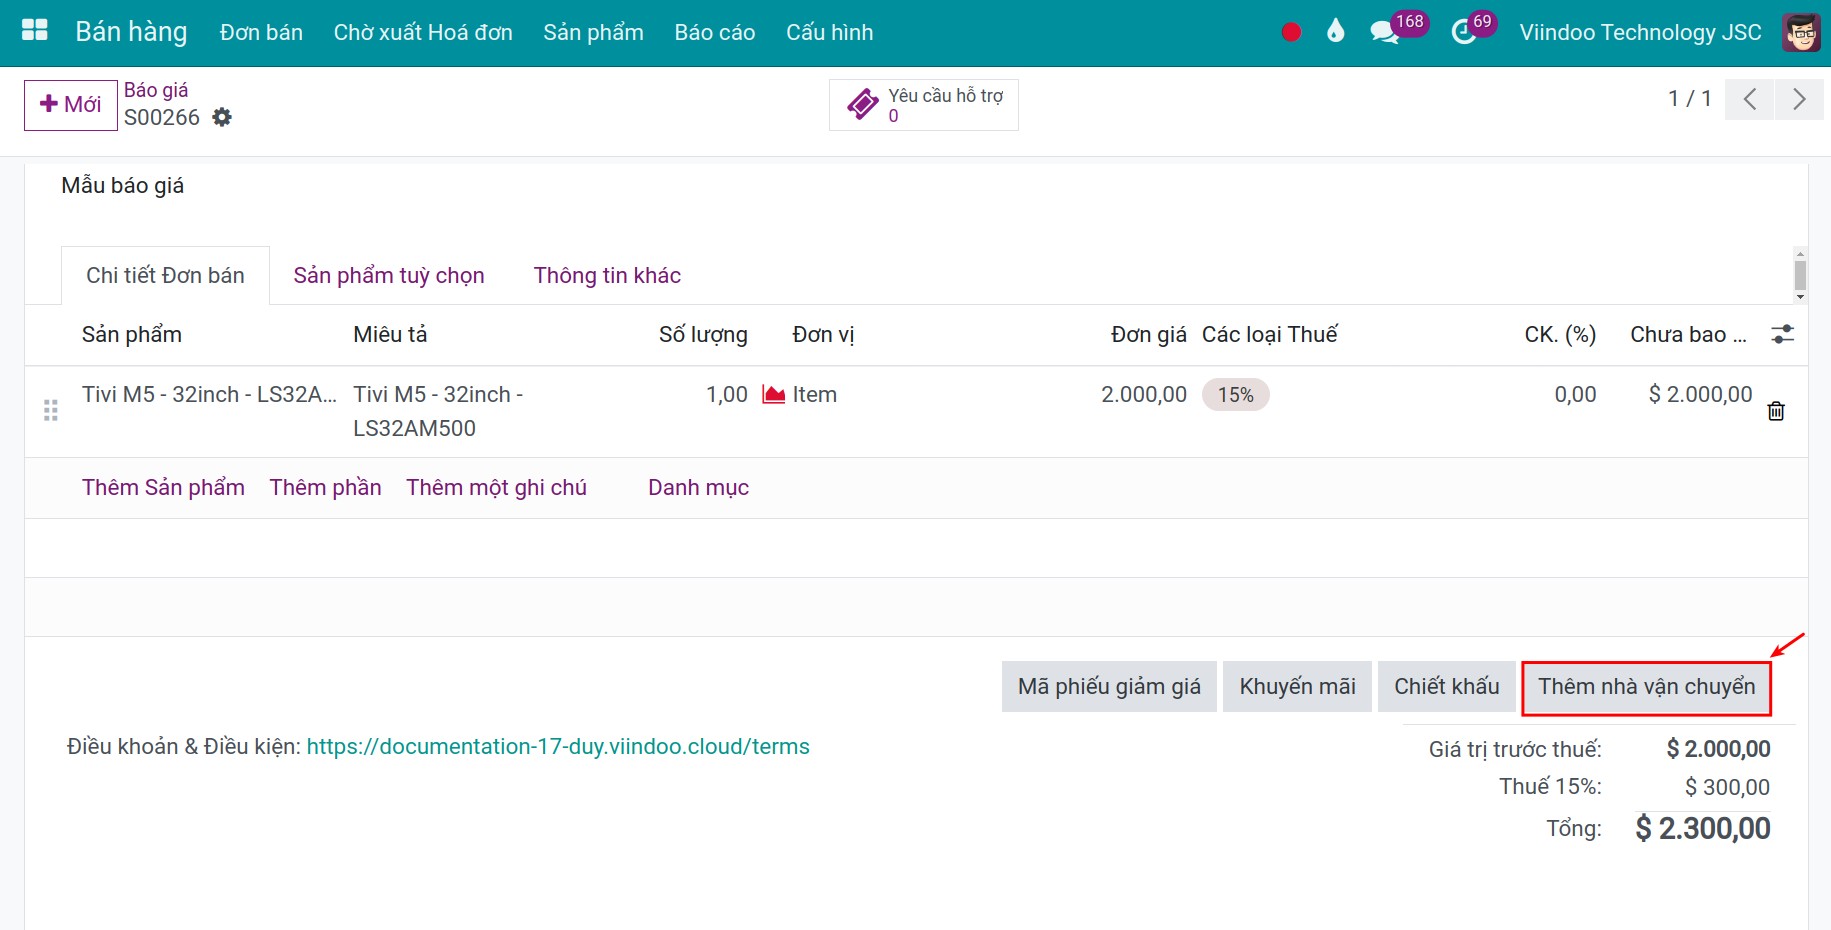Image resolution: width=1831 pixels, height=930 pixels.
Task: Open the Đơn bán menu
Action: 261,32
